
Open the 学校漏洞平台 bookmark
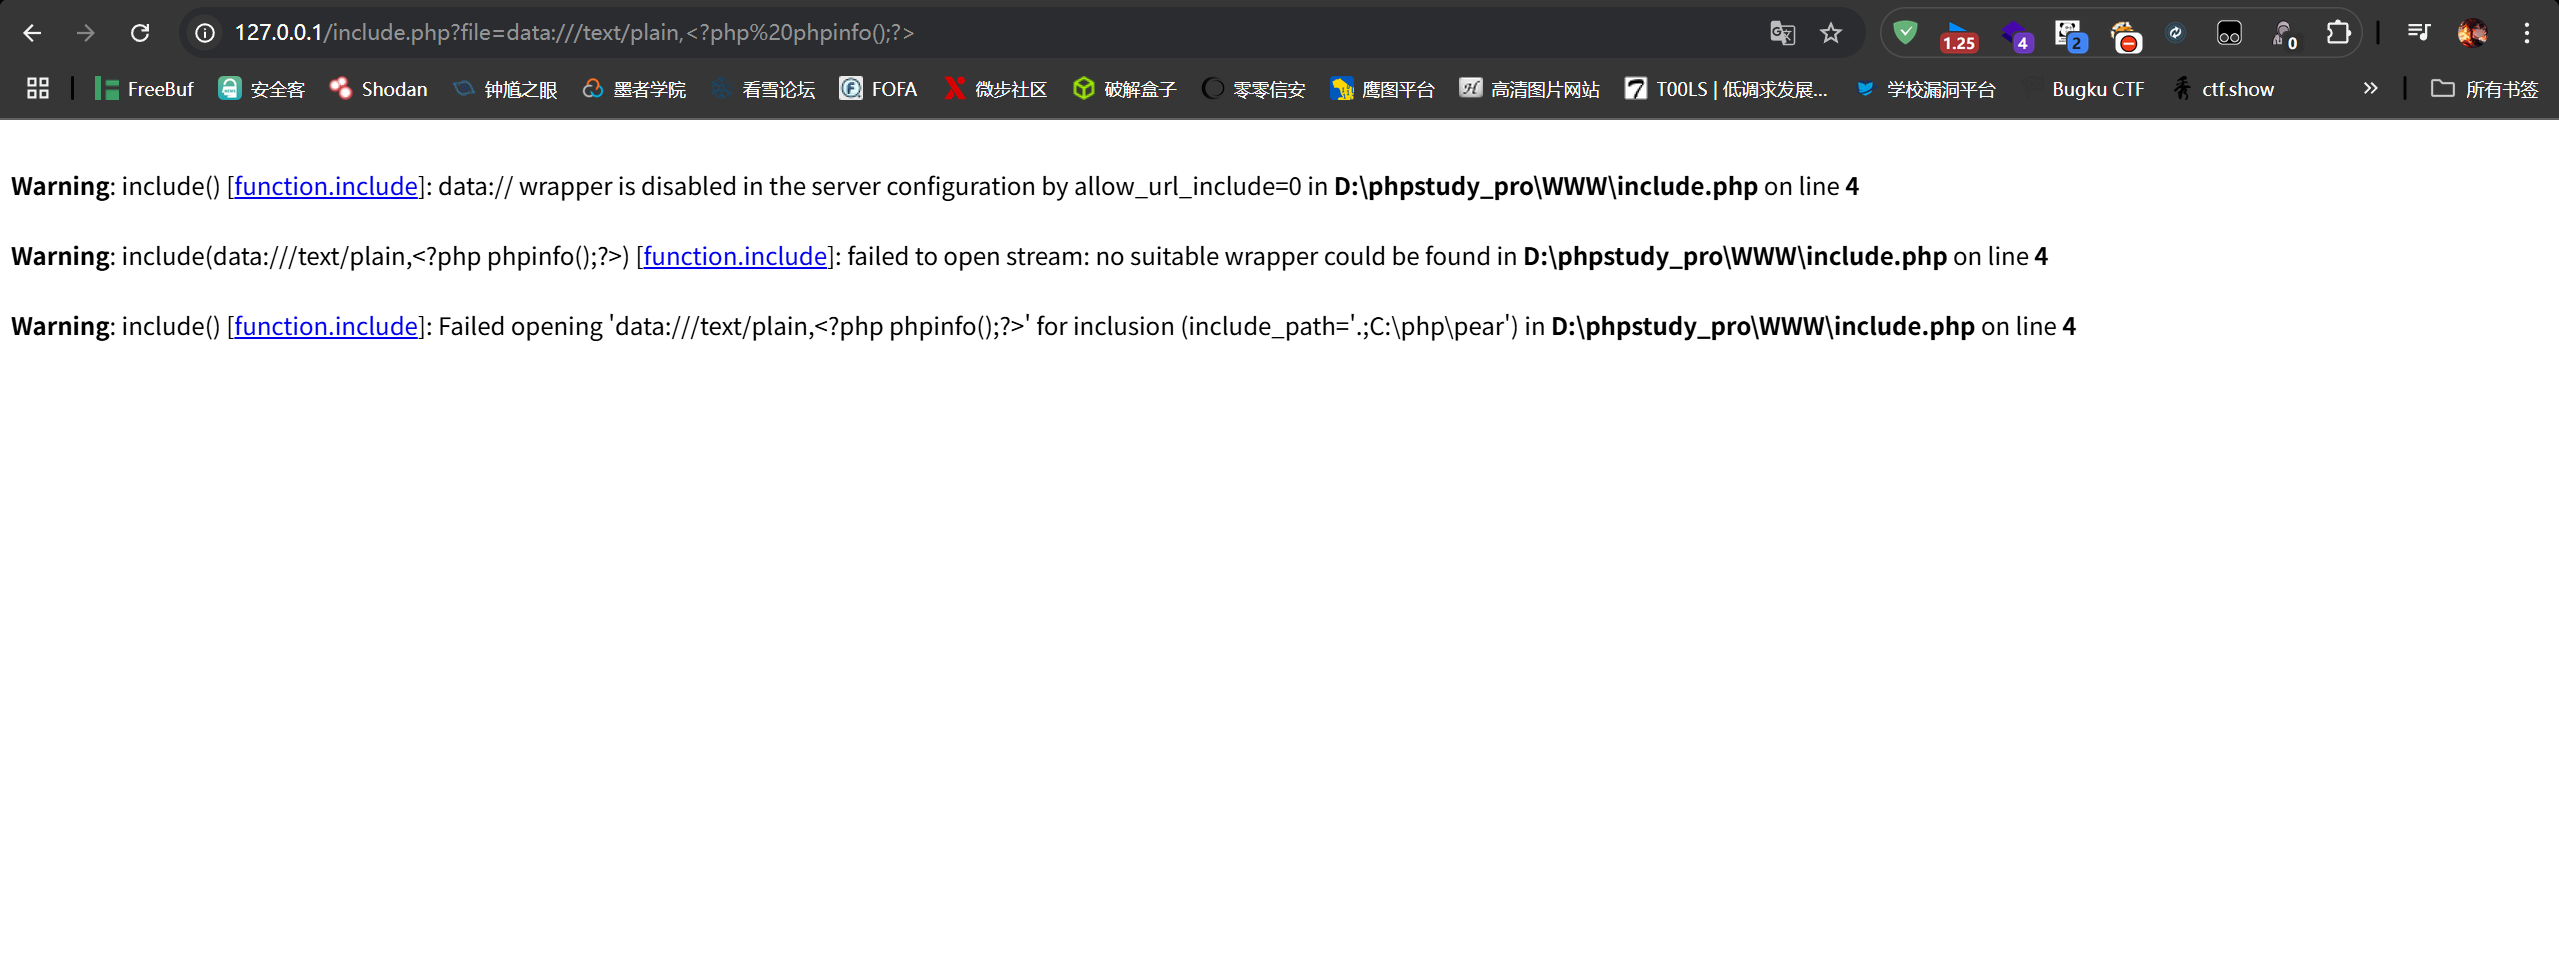[1924, 89]
